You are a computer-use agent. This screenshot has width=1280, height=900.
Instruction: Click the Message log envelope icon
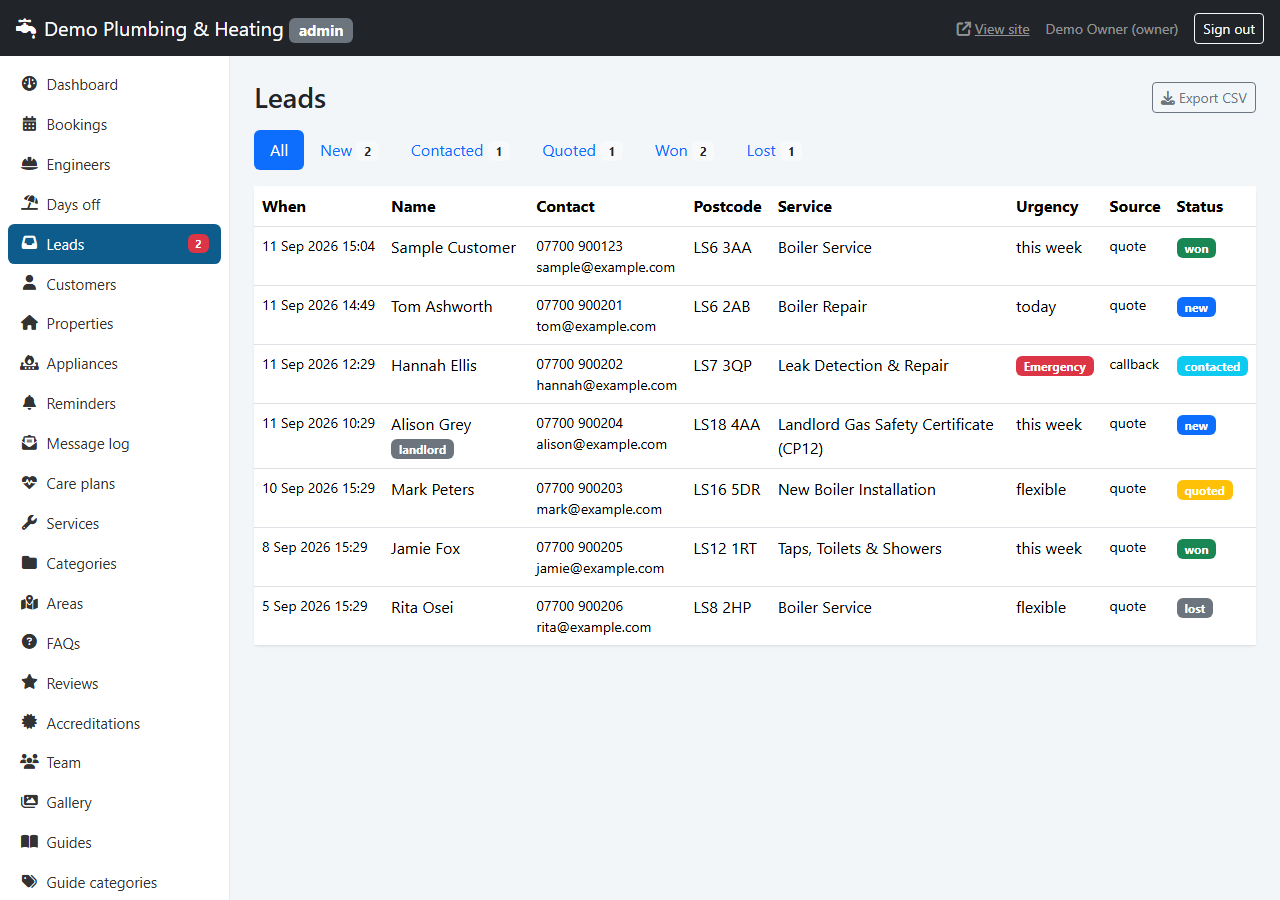pos(29,443)
